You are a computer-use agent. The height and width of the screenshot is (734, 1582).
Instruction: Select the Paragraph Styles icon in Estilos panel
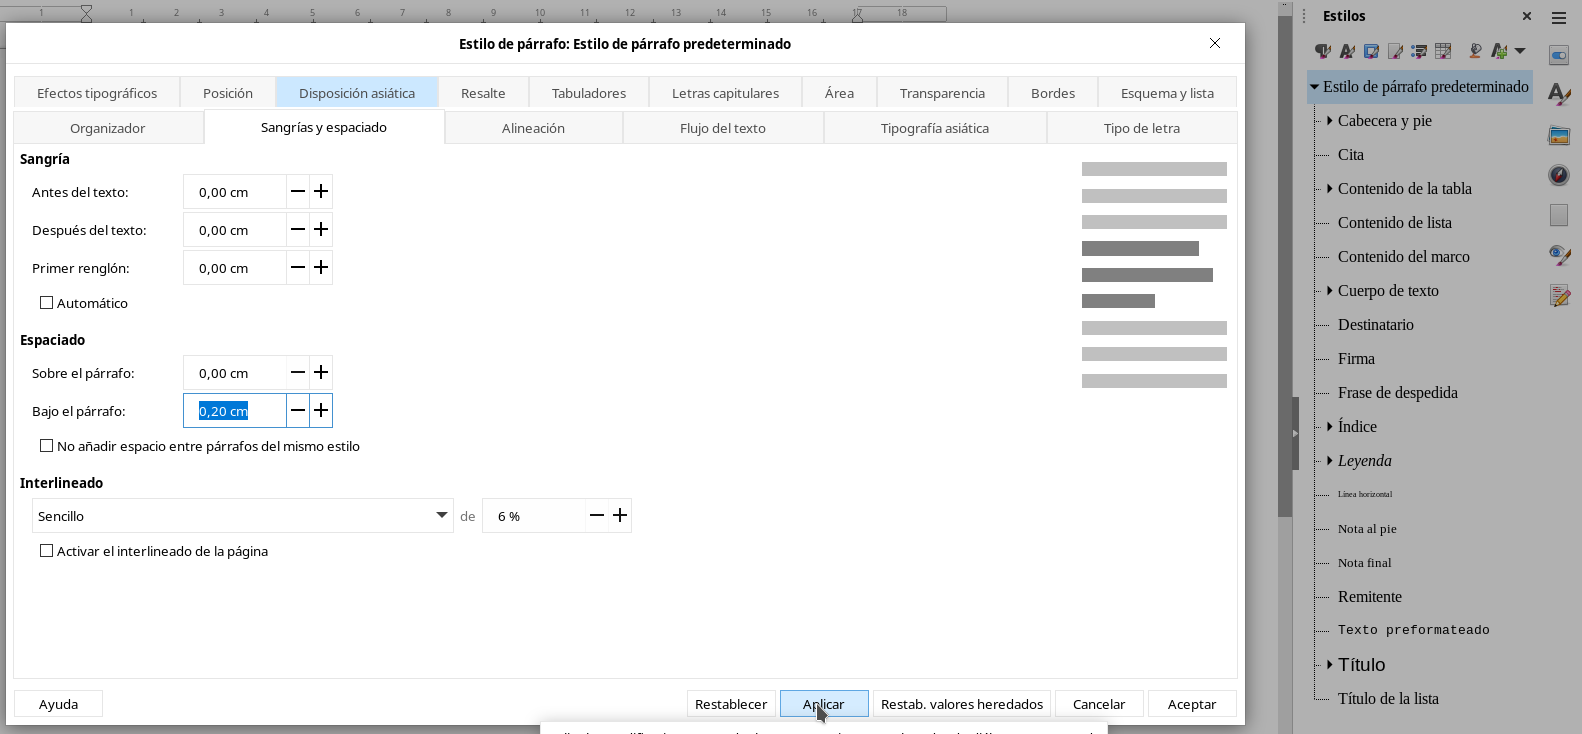pos(1323,51)
